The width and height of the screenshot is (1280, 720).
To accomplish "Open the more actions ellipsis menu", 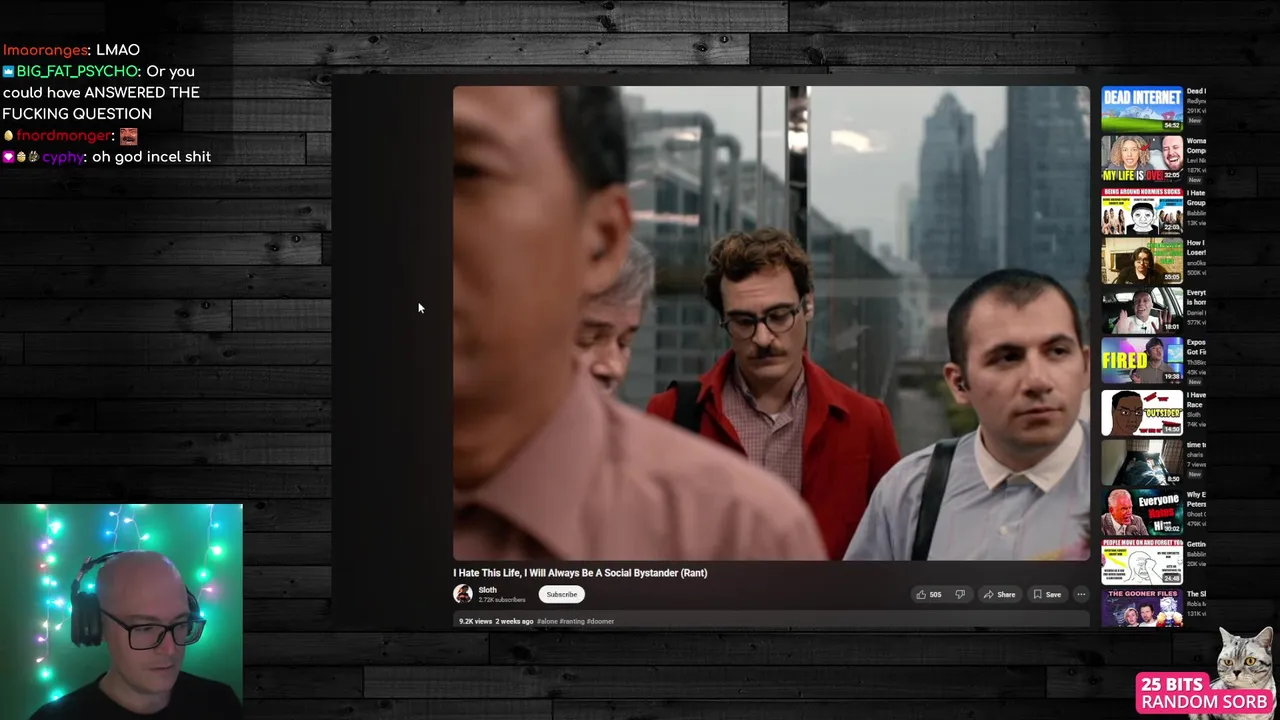I will pos(1081,594).
